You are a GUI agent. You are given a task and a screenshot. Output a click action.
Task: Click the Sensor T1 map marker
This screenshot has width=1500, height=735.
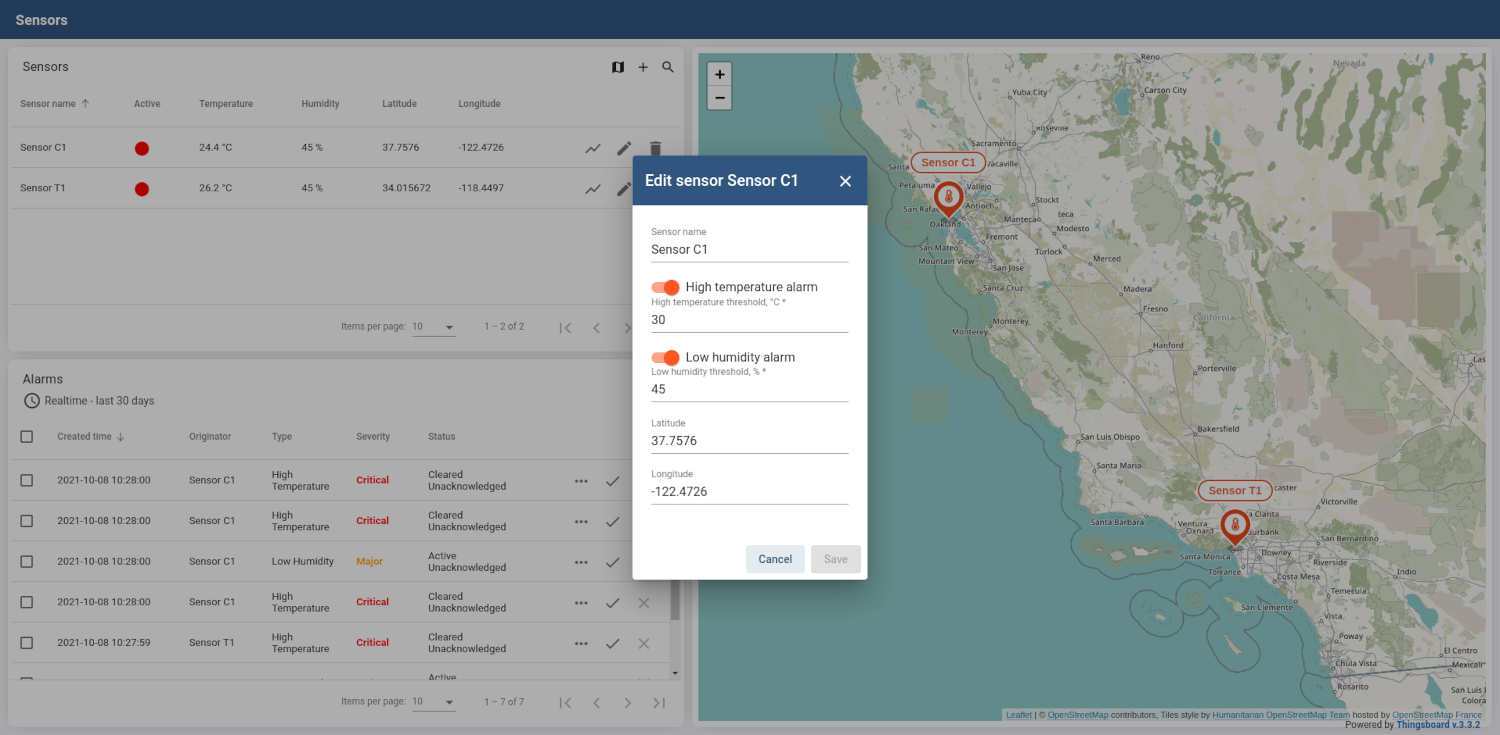[x=1235, y=525]
